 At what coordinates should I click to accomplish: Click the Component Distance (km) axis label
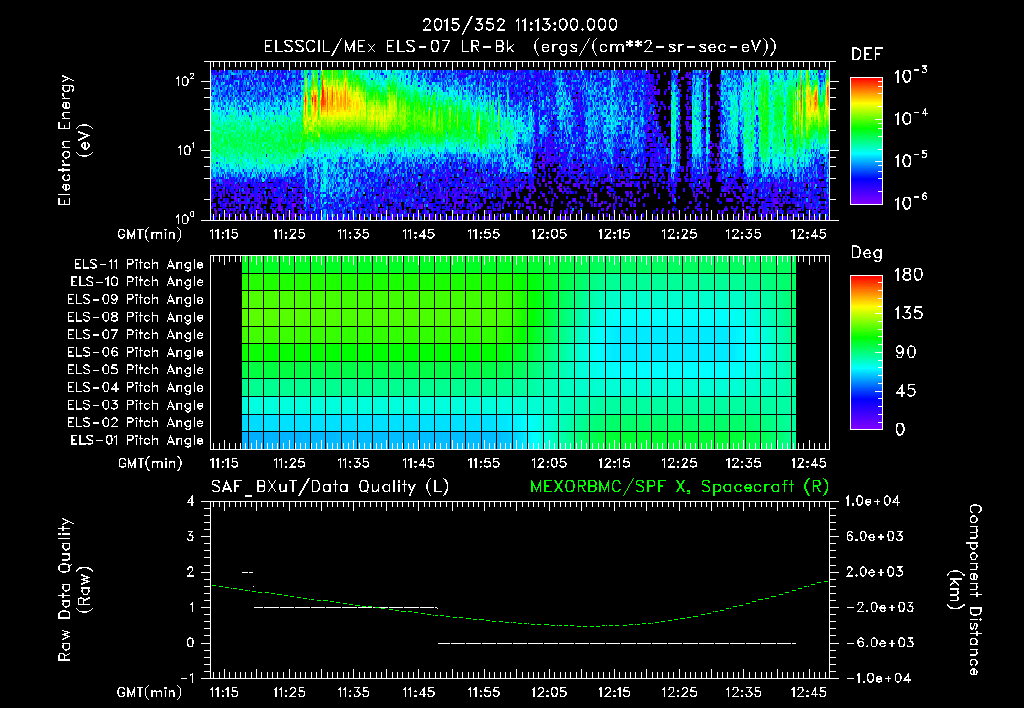coord(965,589)
